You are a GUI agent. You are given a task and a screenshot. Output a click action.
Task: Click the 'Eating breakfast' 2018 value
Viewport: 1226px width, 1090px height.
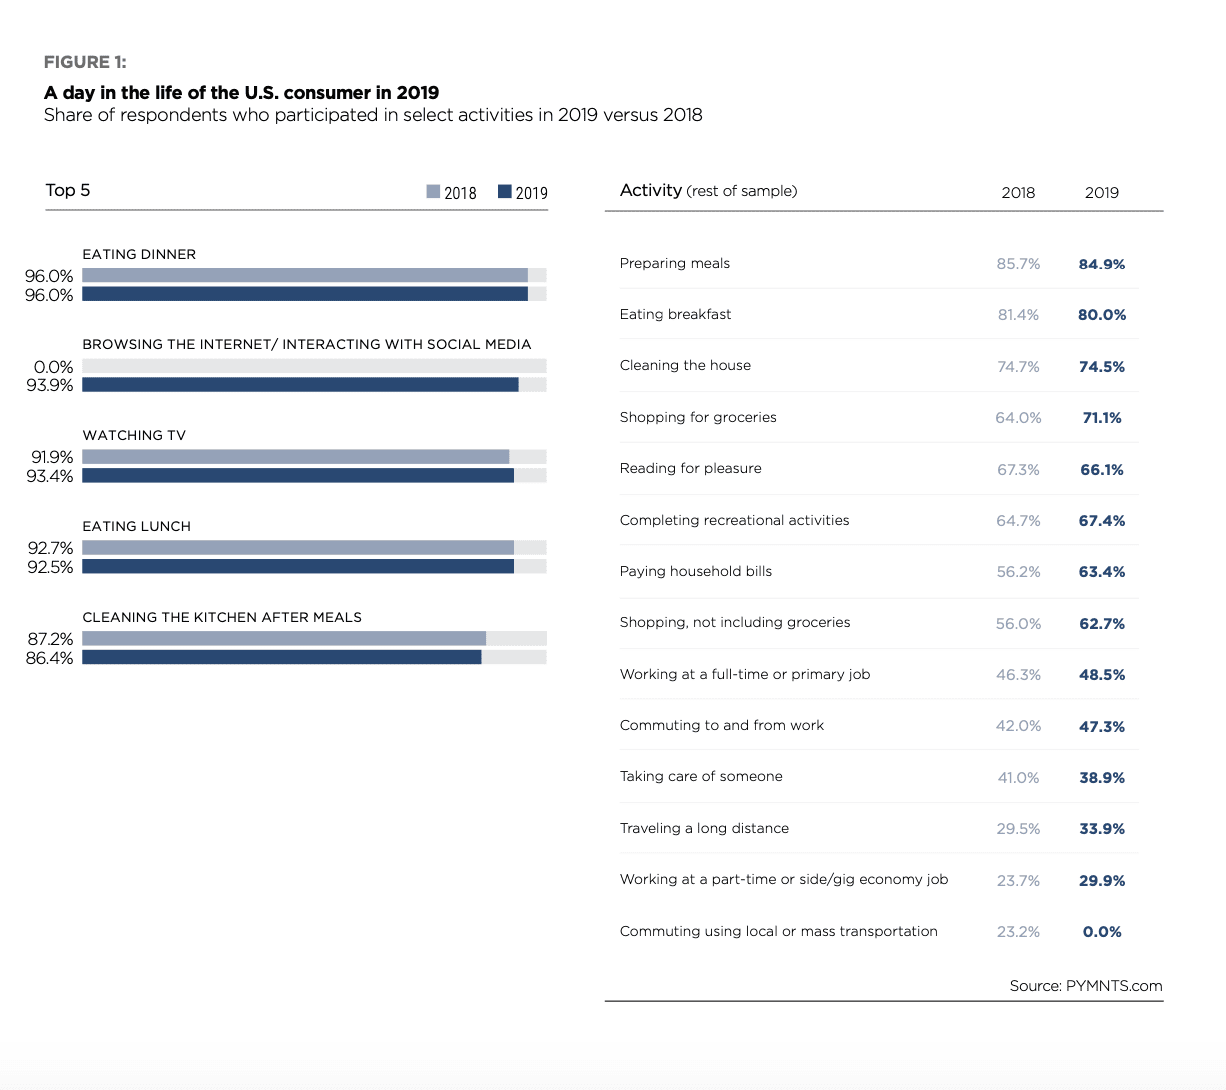tap(1018, 315)
